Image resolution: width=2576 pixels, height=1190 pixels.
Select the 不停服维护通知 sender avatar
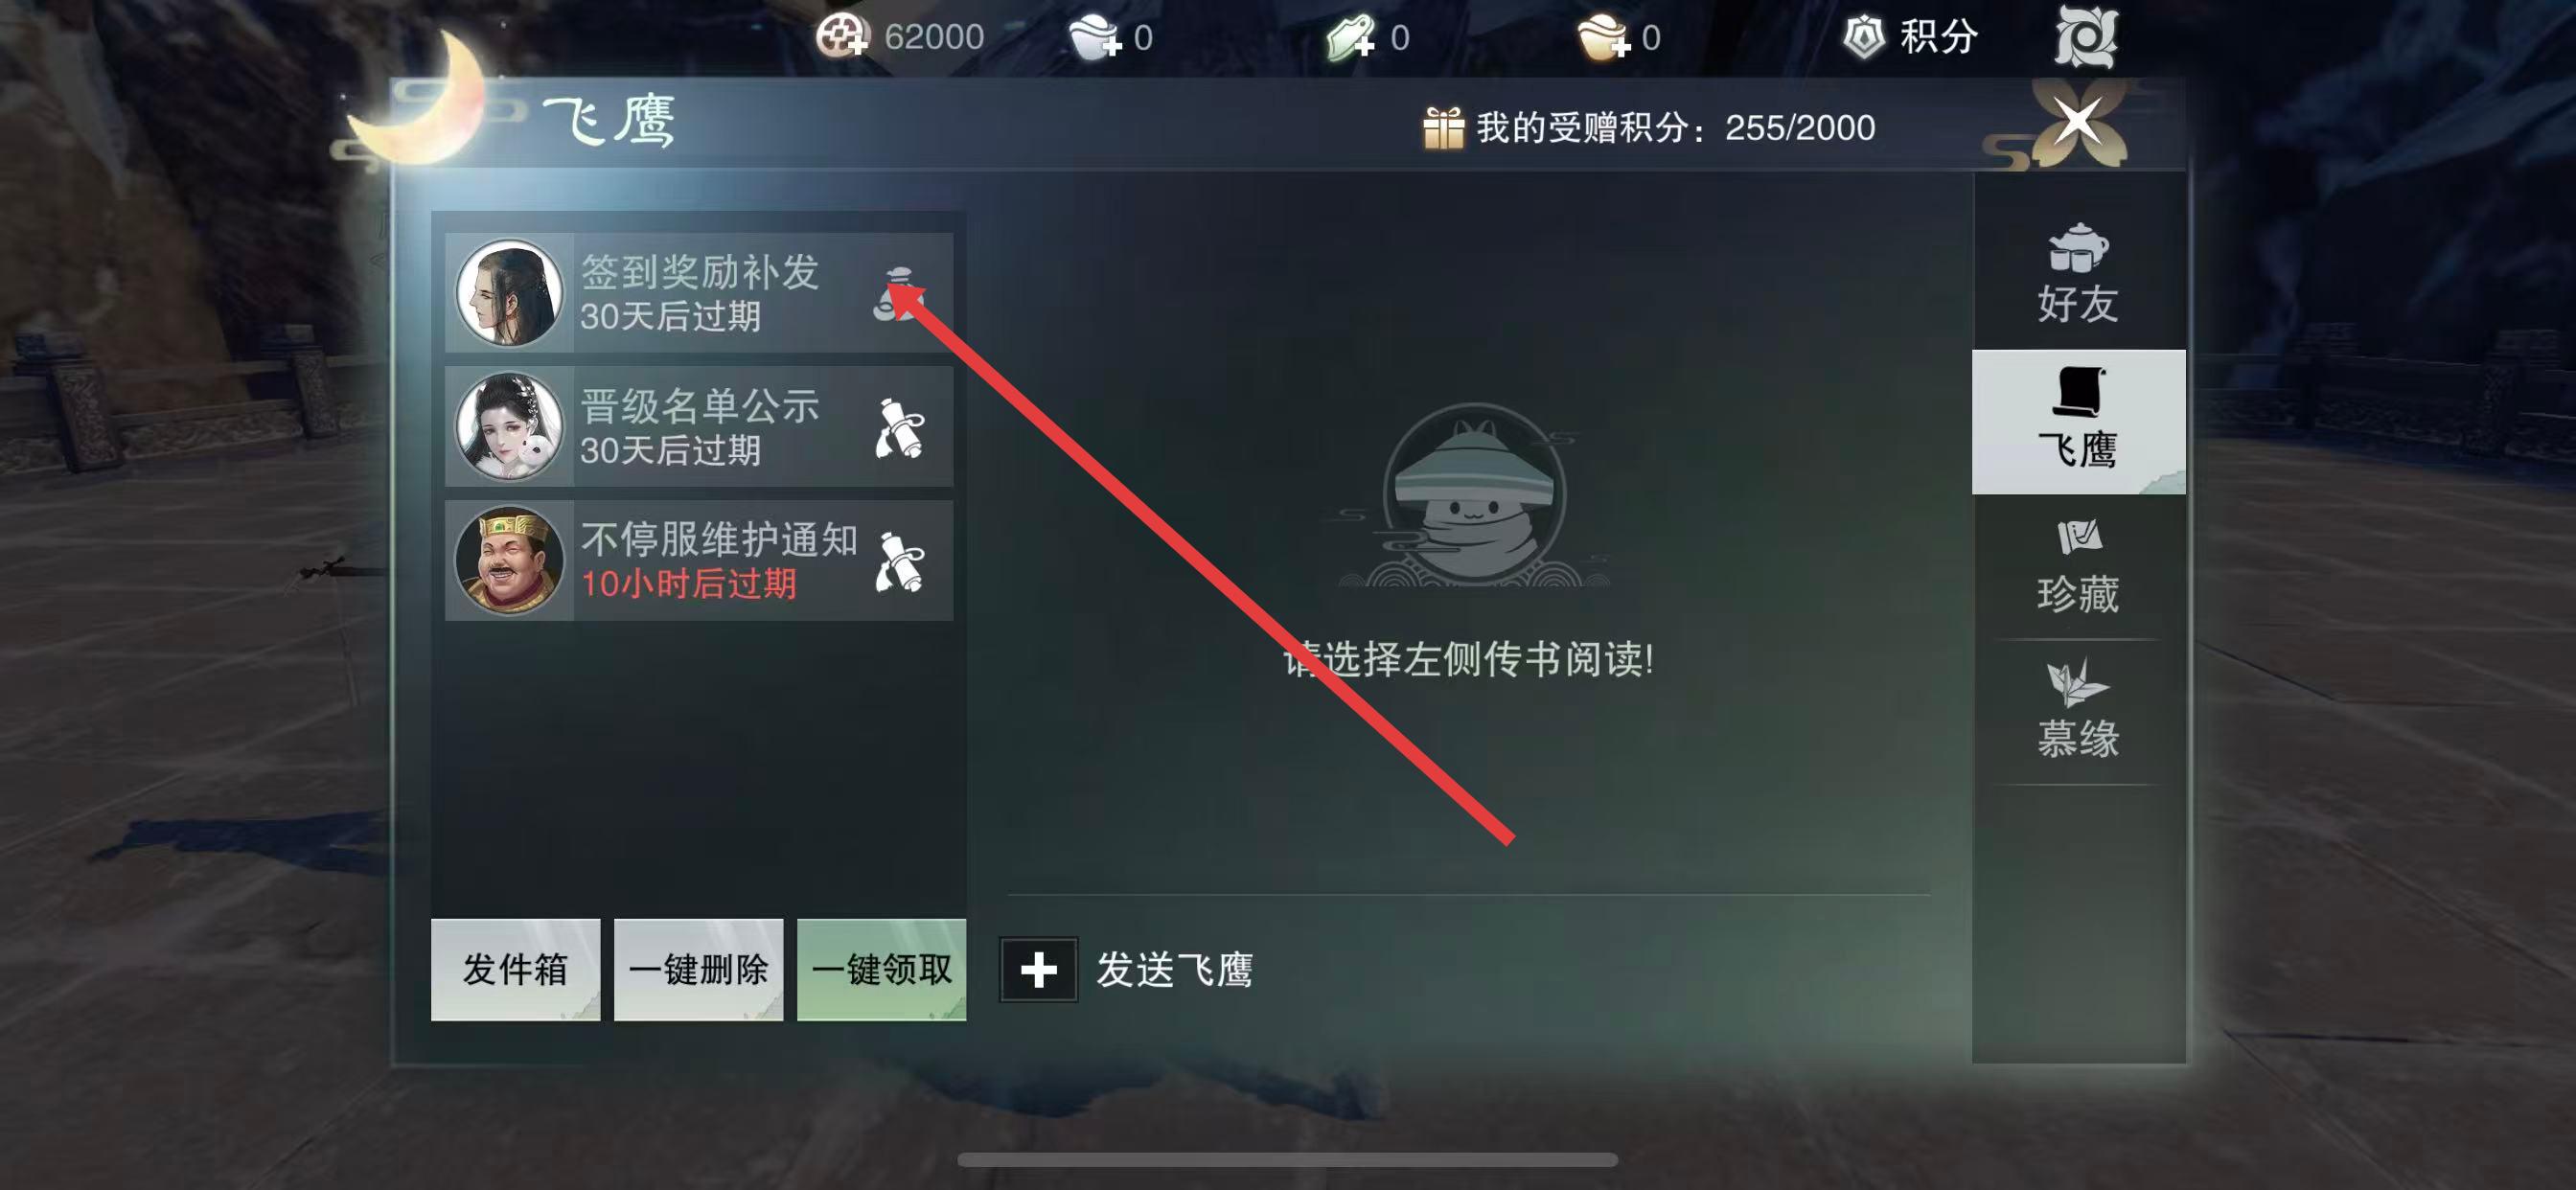tap(509, 560)
